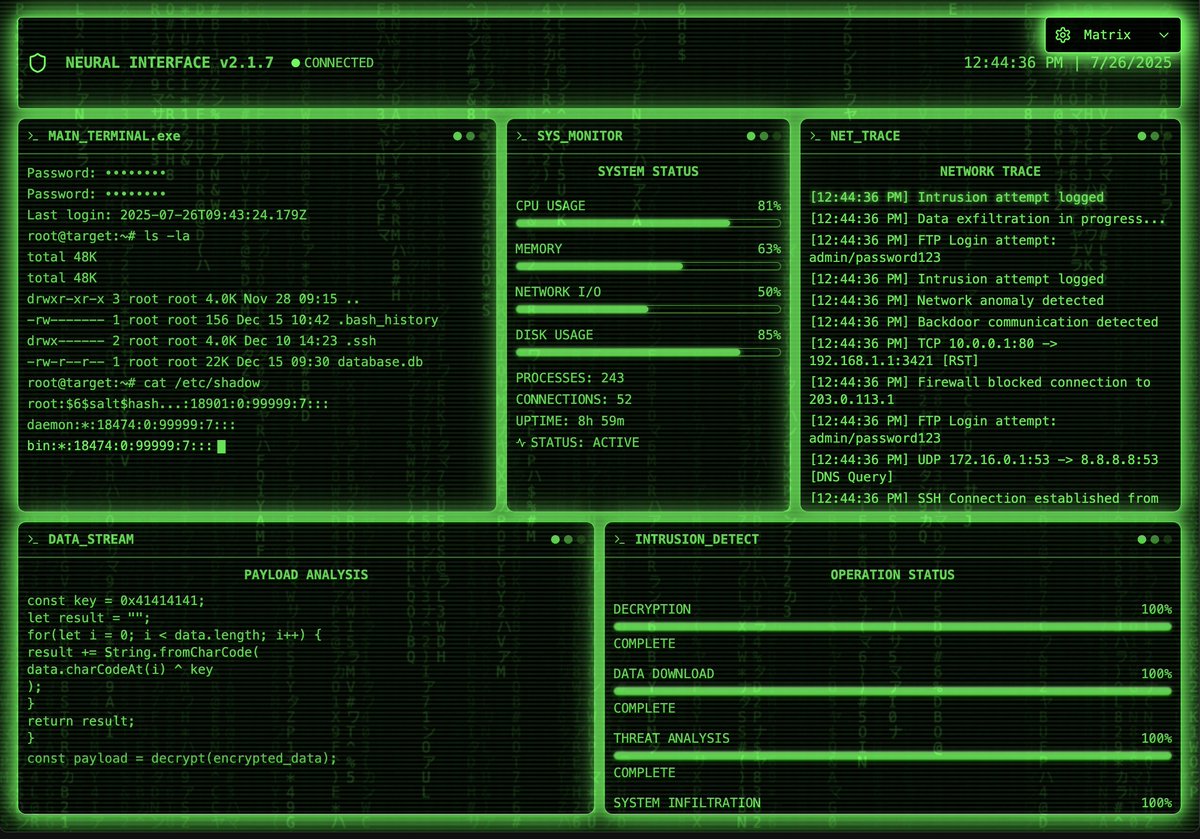Click the NETWORK TRACE heading
The image size is (1200, 839).
990,172
